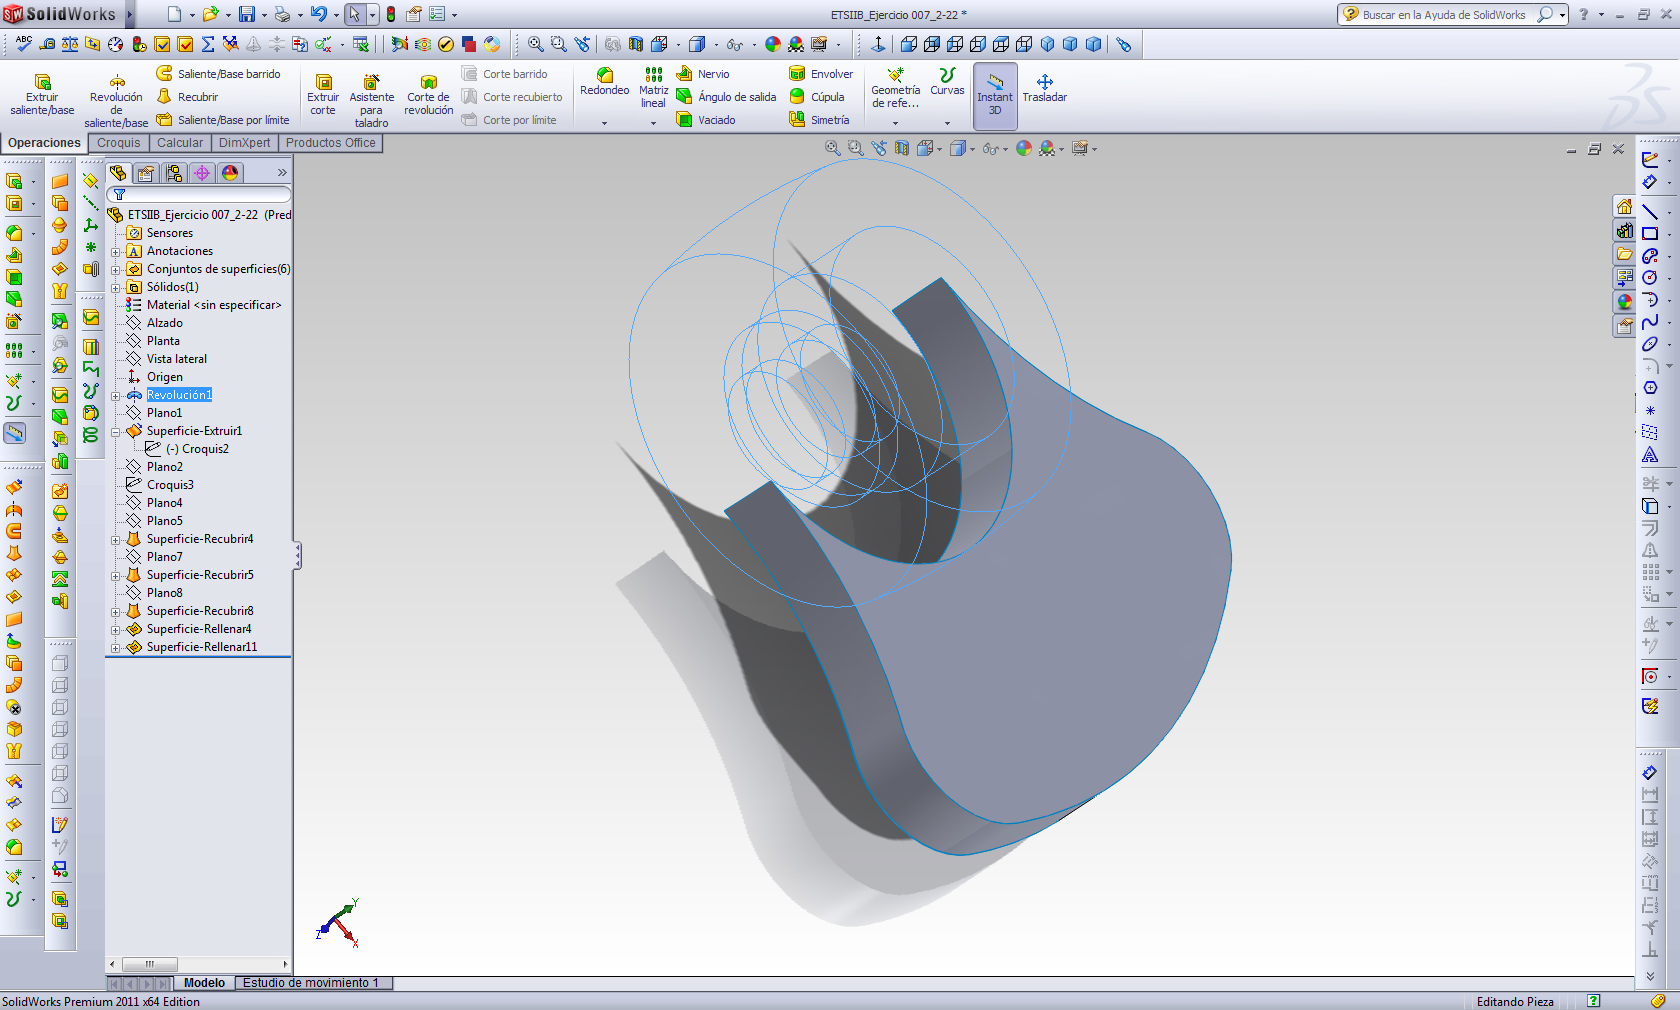Select Vista lateral plane
The image size is (1680, 1010).
click(176, 359)
